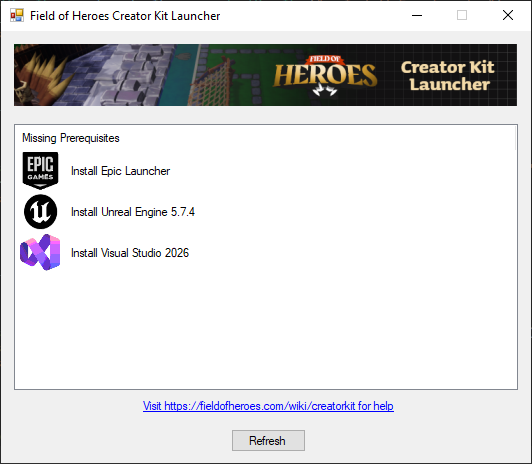The height and width of the screenshot is (464, 532).
Task: Click the prerequisites list scrollbar edge
Action: (x=515, y=137)
